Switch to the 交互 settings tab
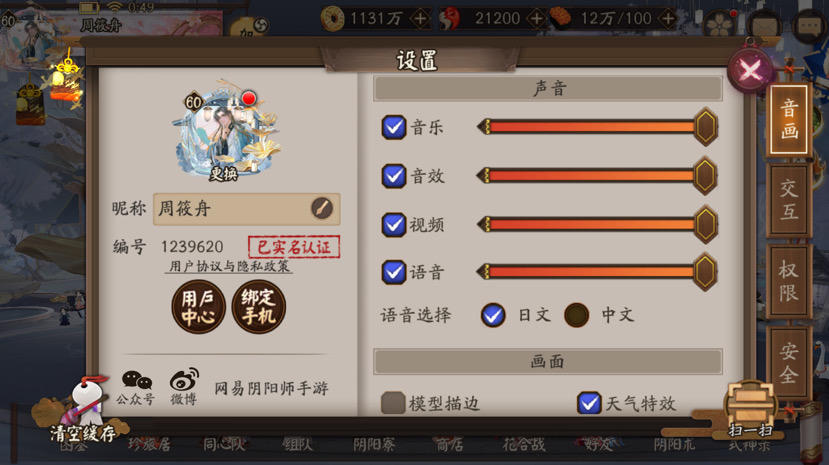This screenshot has width=829, height=465. click(789, 200)
